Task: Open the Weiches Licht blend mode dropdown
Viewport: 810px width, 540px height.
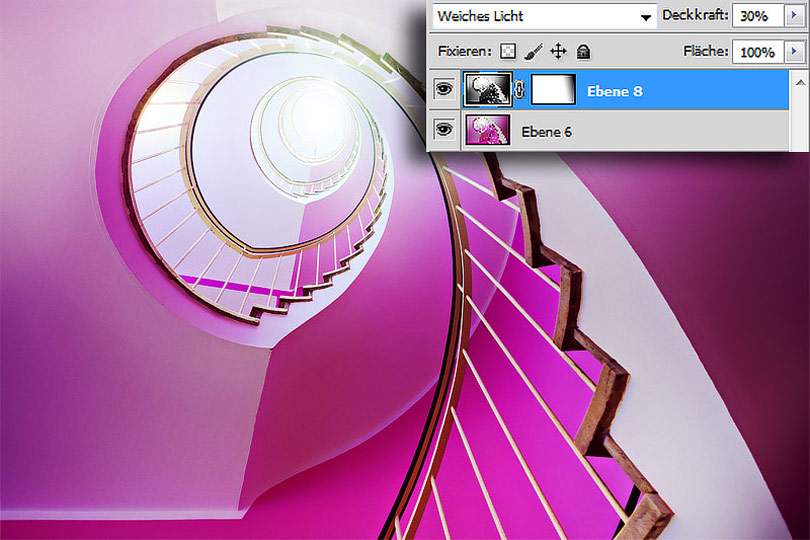Action: coord(544,16)
